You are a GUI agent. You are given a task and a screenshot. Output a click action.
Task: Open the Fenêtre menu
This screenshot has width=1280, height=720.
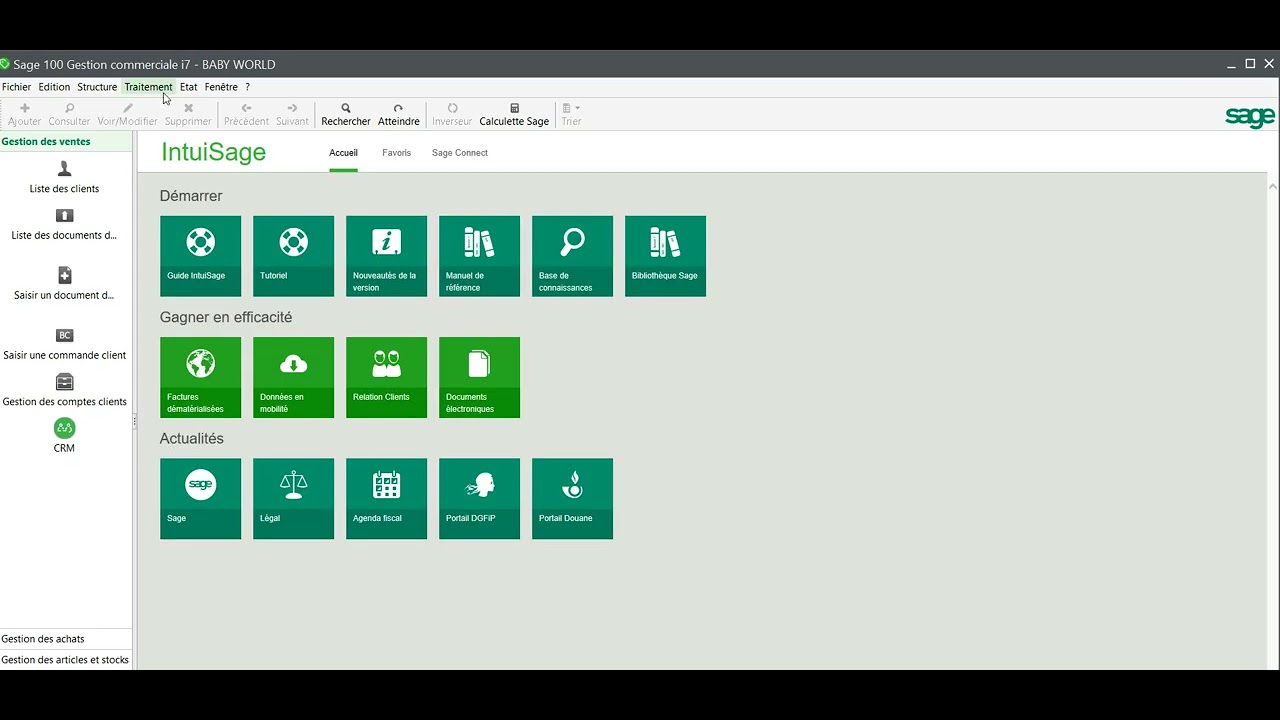tap(221, 87)
